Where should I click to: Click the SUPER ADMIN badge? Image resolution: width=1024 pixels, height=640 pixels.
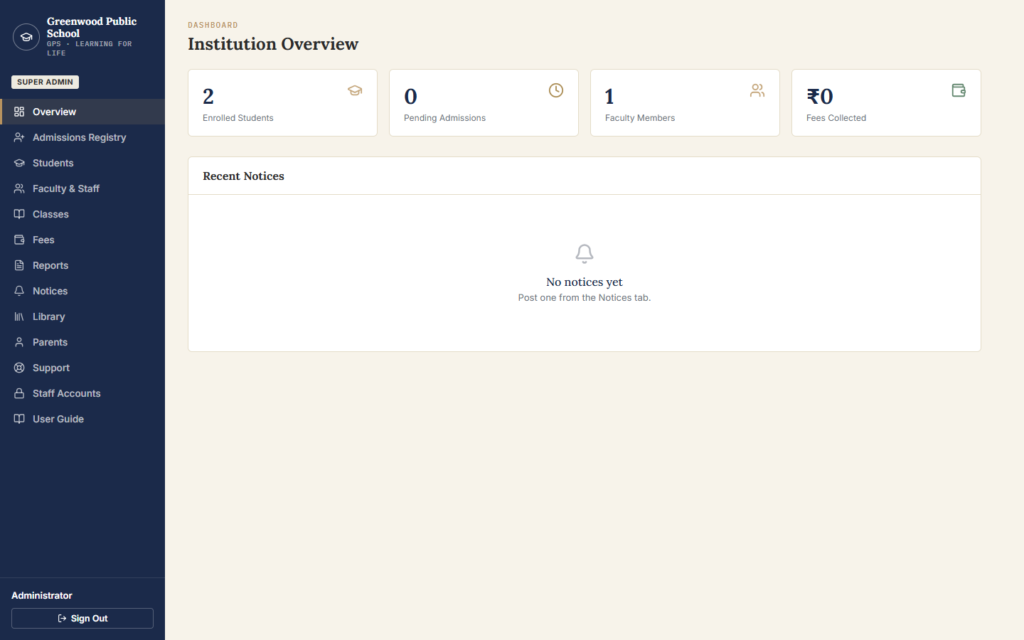pyautogui.click(x=45, y=82)
